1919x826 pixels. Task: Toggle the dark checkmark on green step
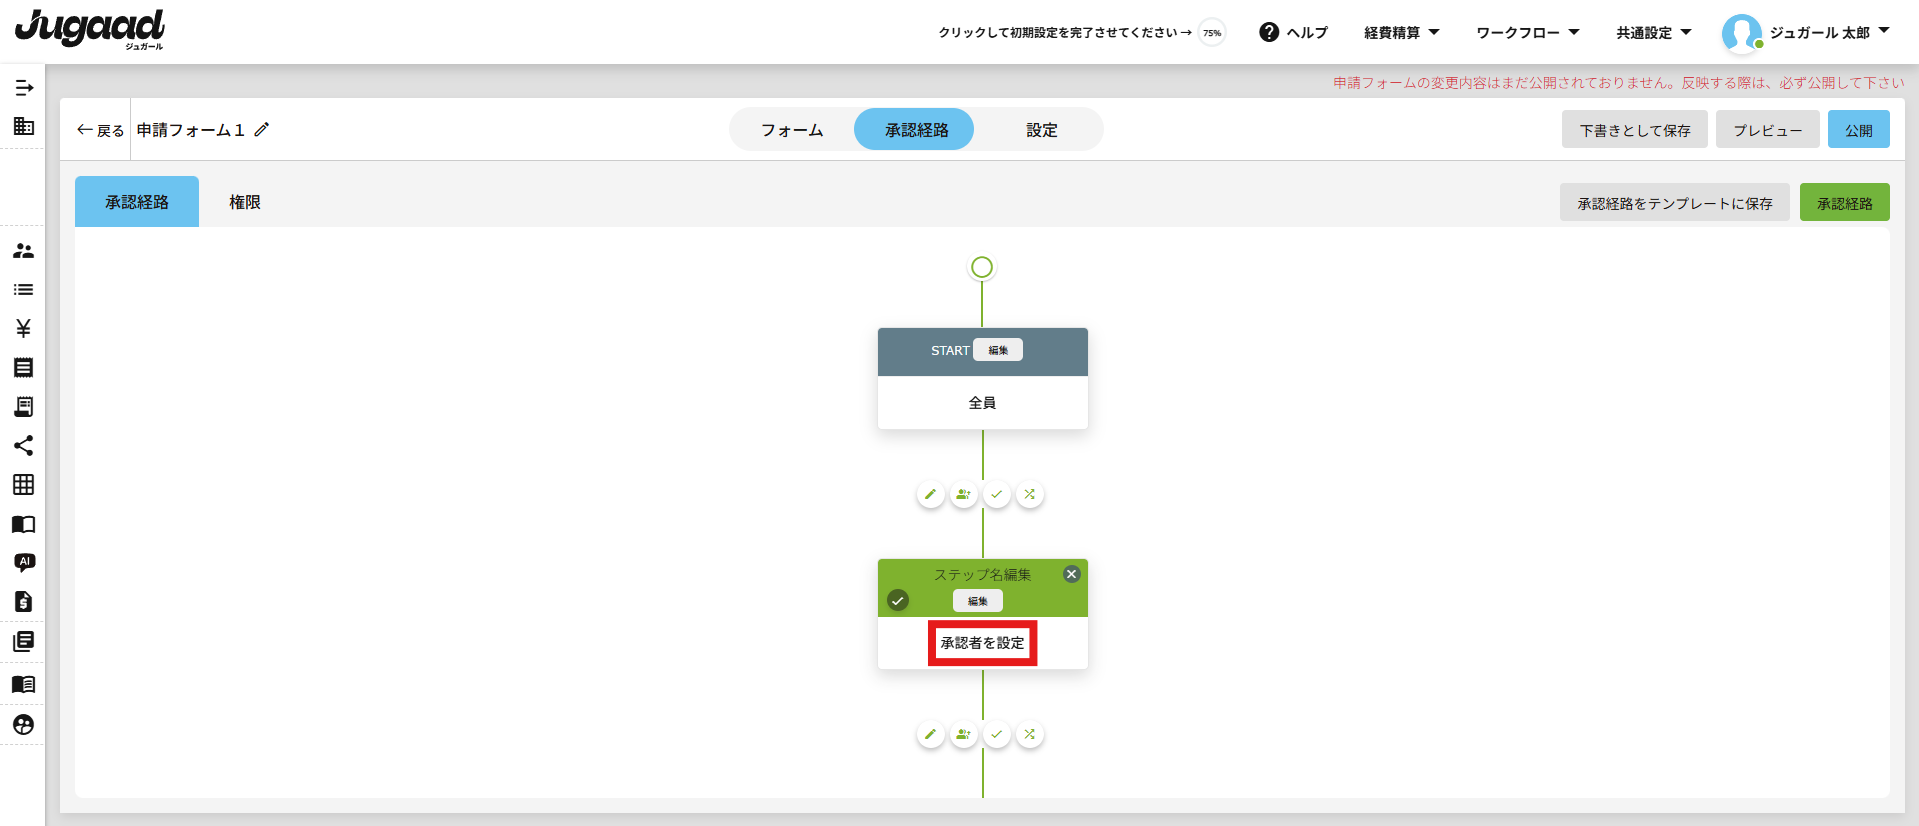point(898,601)
